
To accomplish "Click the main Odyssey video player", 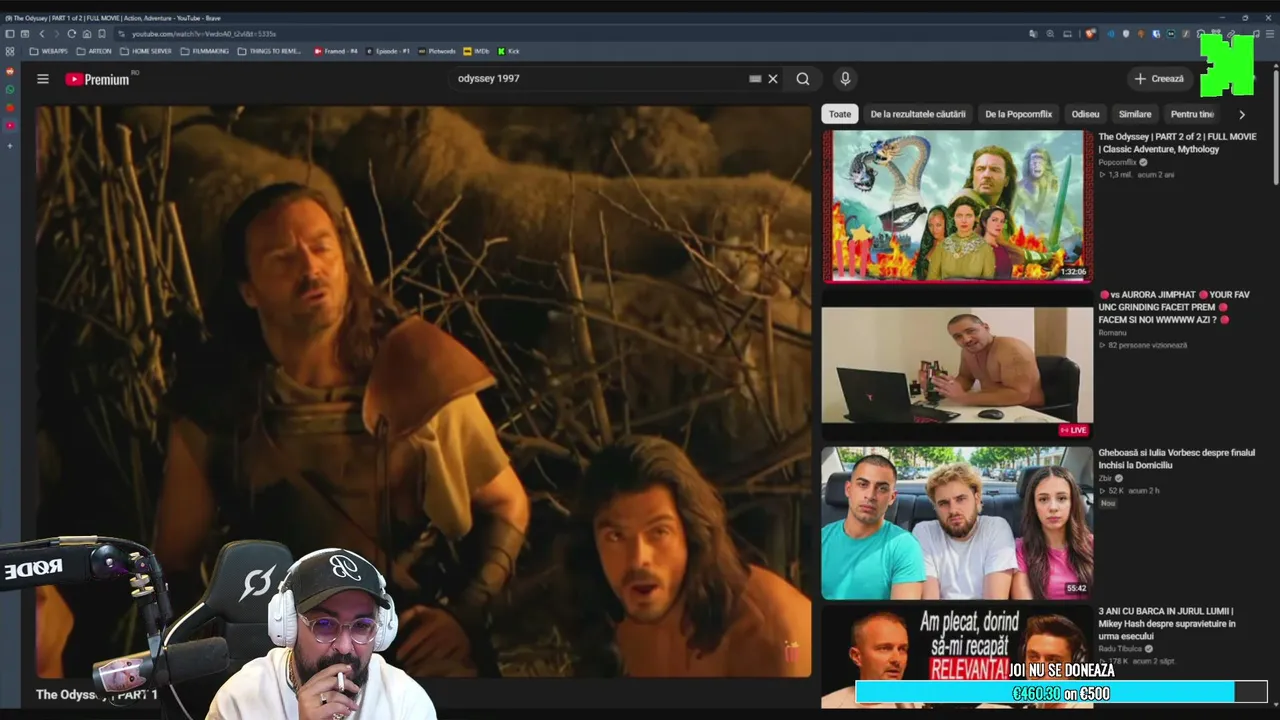I will (423, 392).
